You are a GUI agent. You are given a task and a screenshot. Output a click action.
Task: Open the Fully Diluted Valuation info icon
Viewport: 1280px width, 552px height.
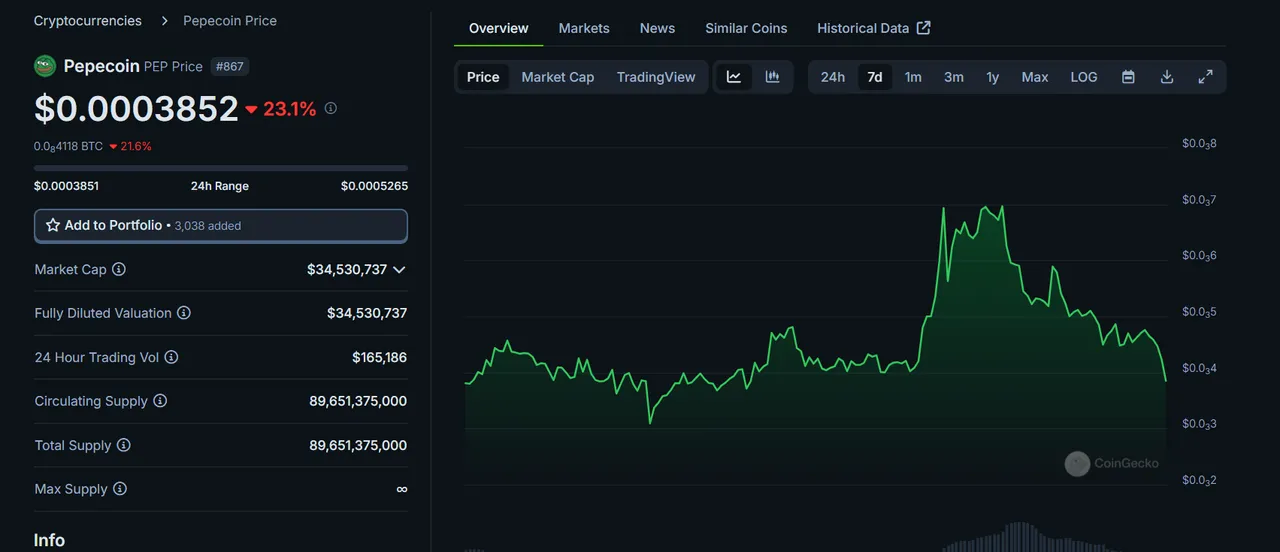pos(184,313)
